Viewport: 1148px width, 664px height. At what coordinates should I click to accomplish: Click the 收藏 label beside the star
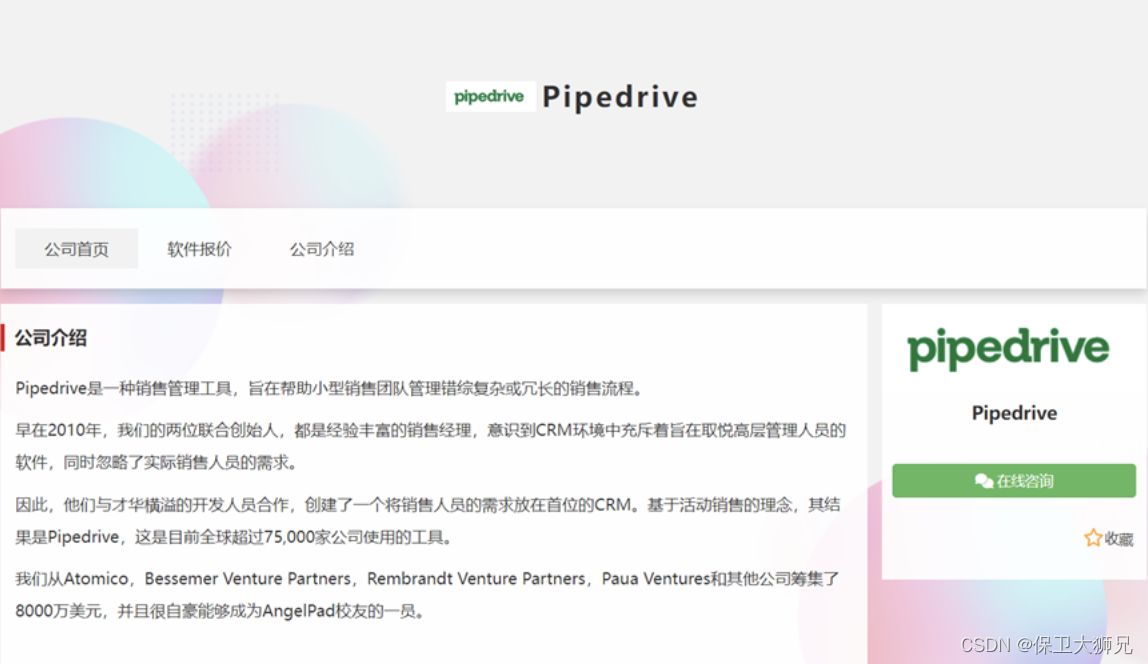[1119, 539]
